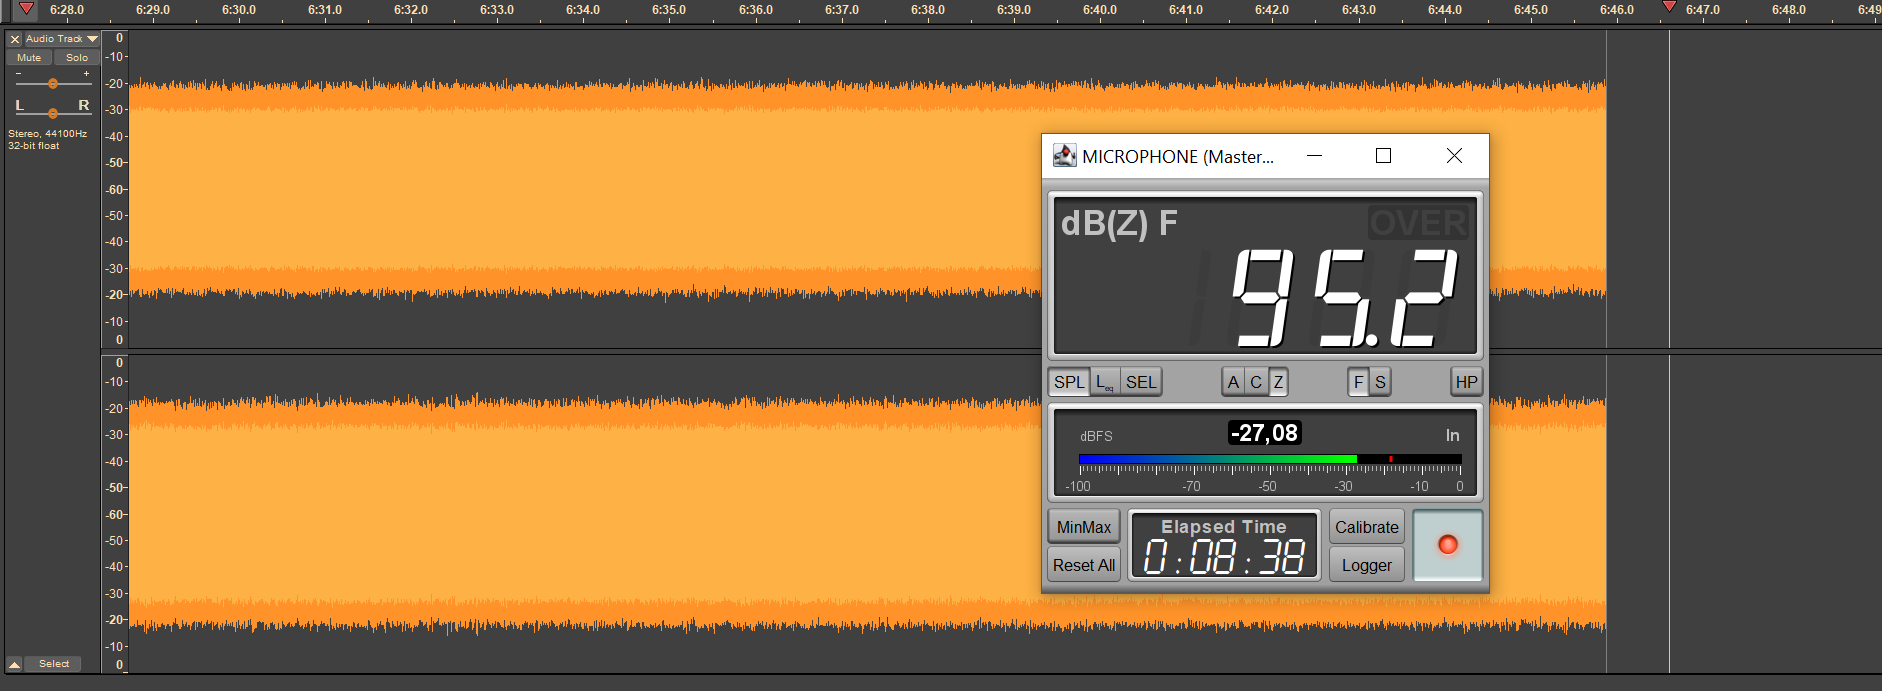Choose C frequency weighting
Viewport: 1882px width, 691px height.
[1256, 382]
